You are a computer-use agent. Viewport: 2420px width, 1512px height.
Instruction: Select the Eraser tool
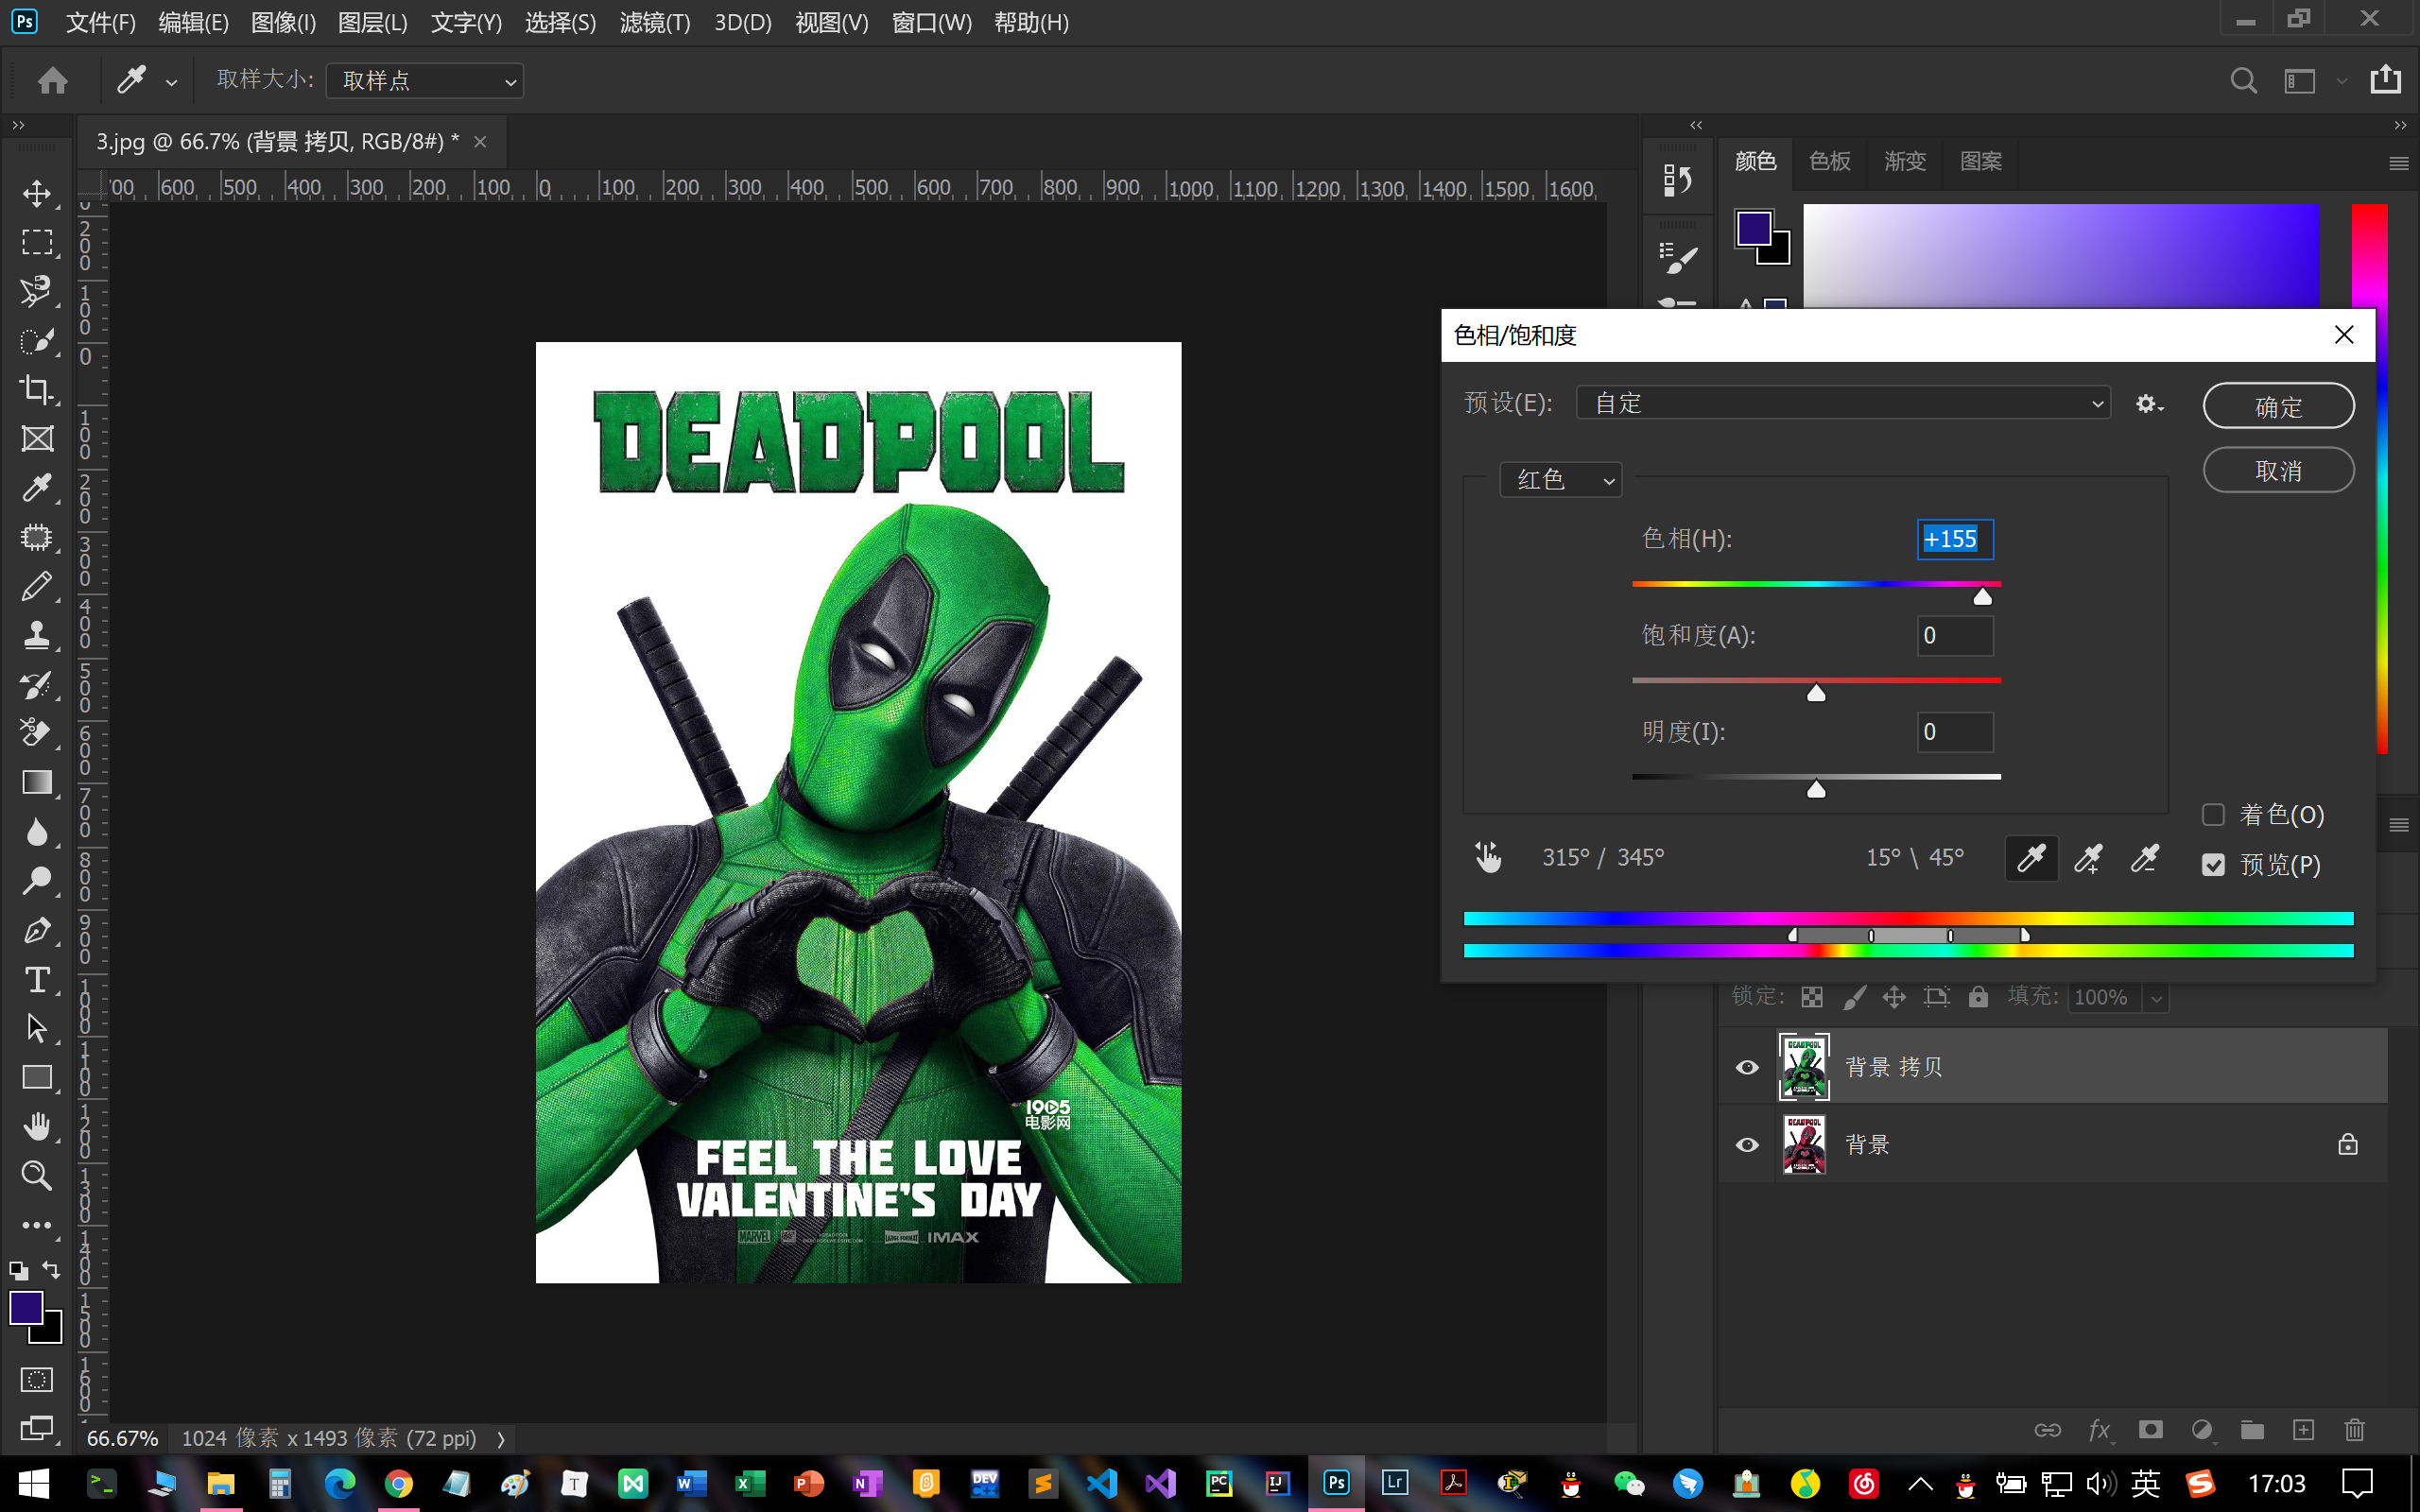[37, 733]
